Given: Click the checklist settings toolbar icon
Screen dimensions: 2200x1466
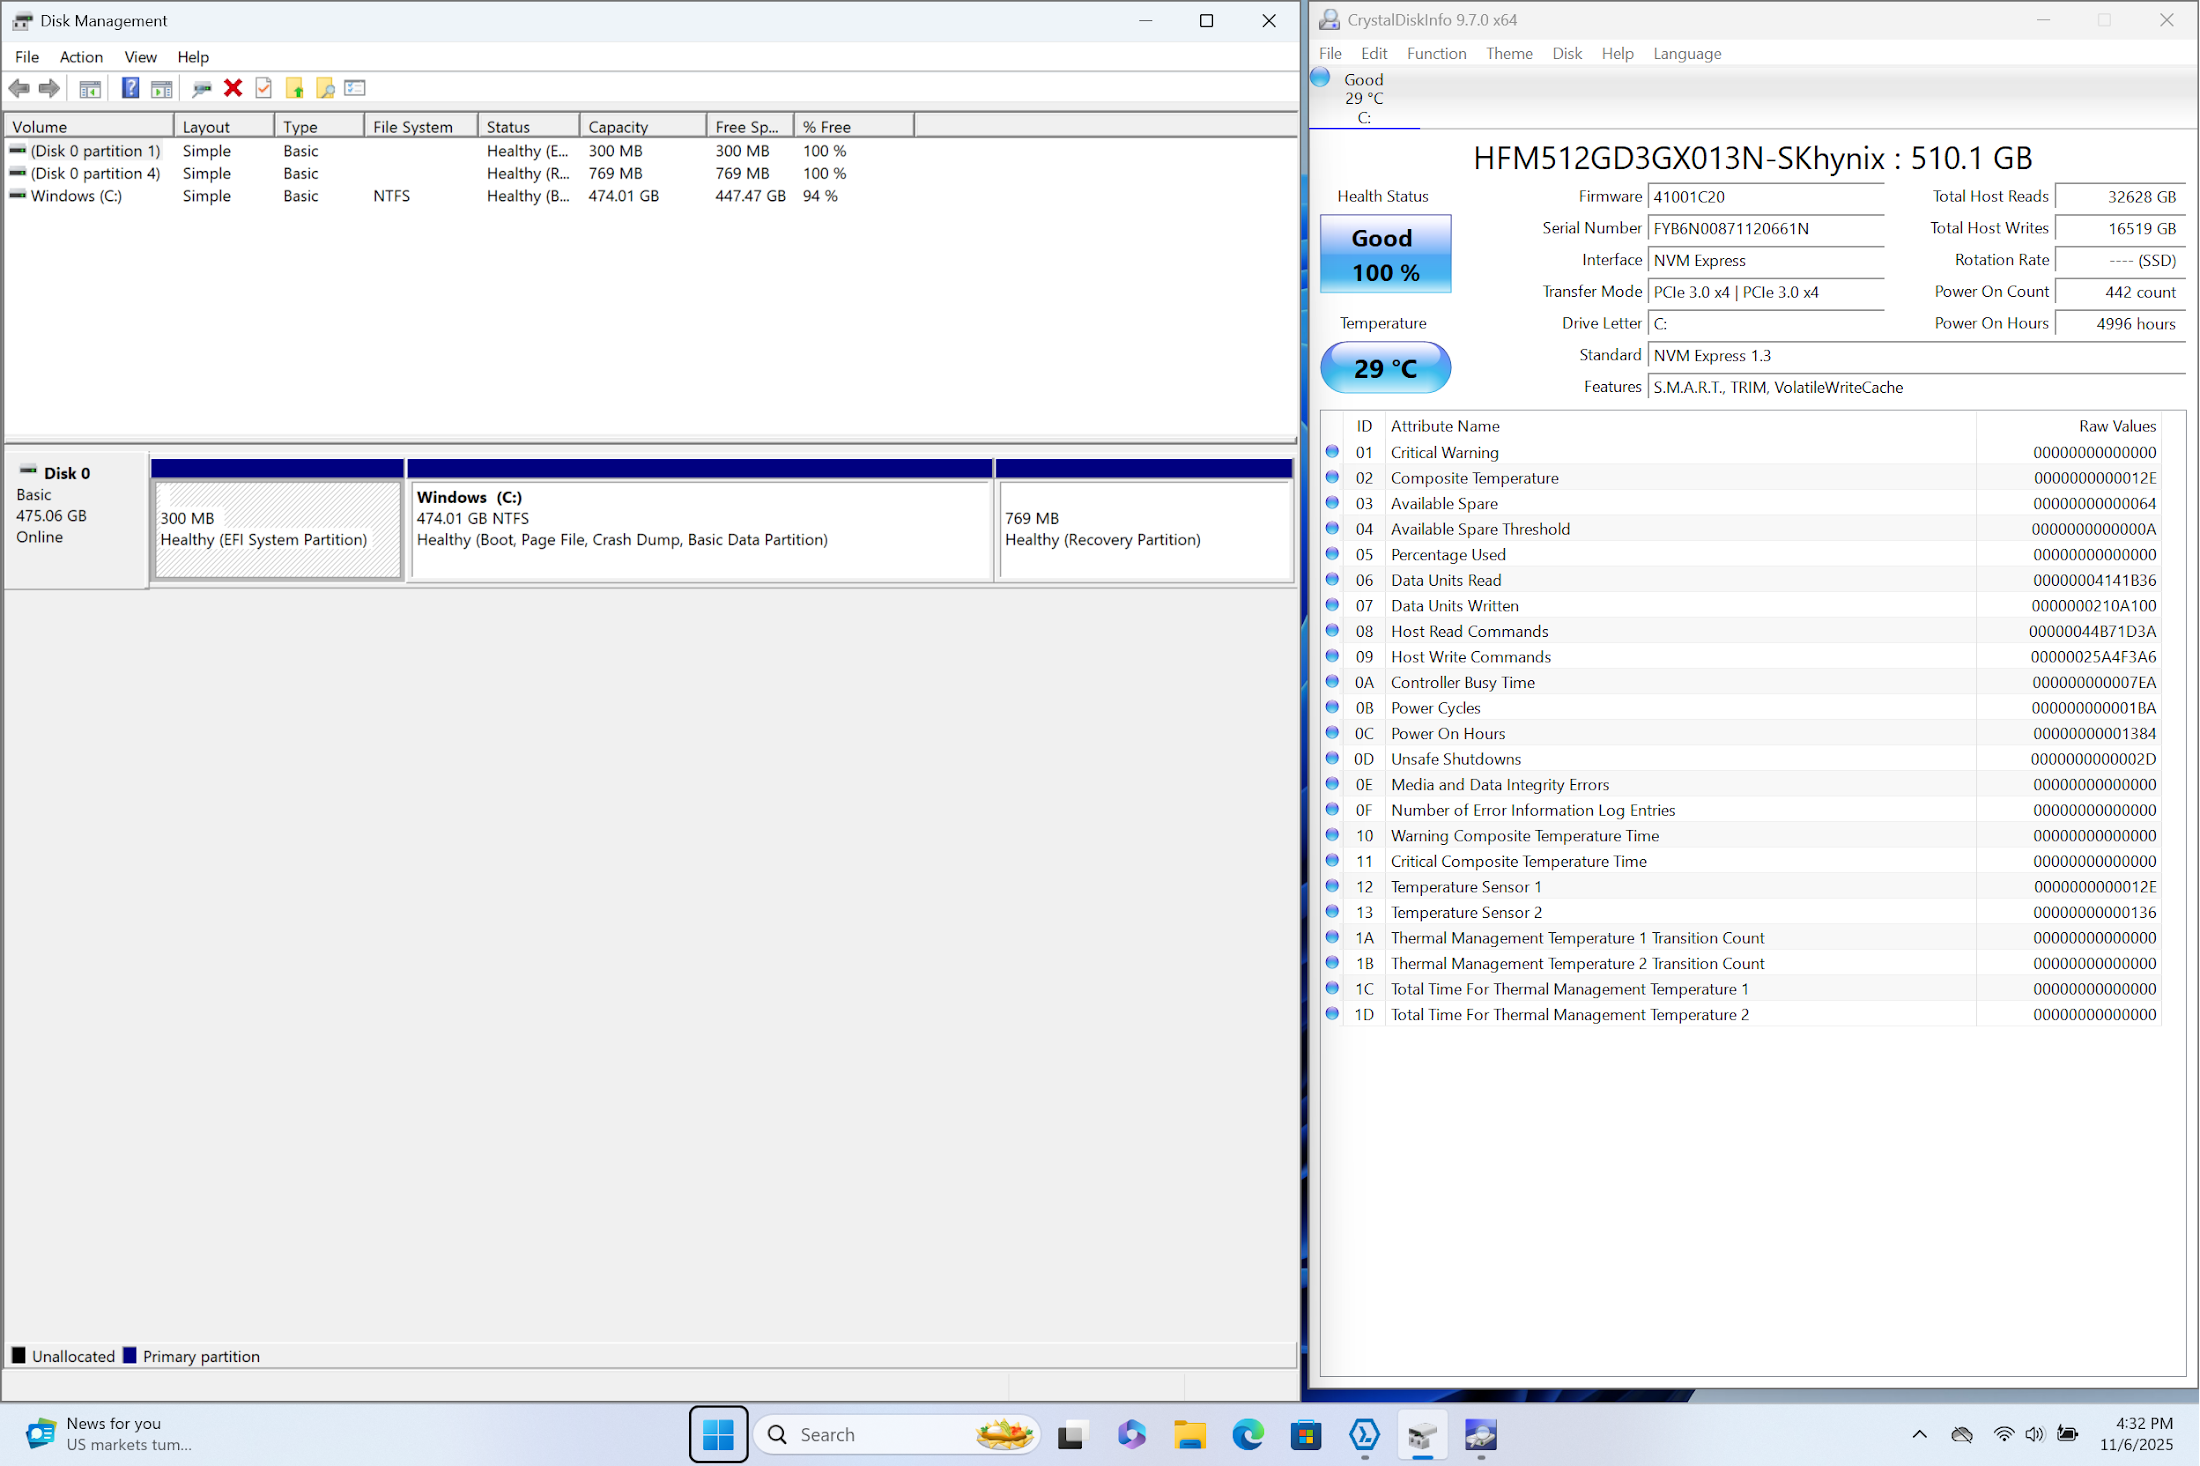Looking at the screenshot, I should [x=355, y=88].
